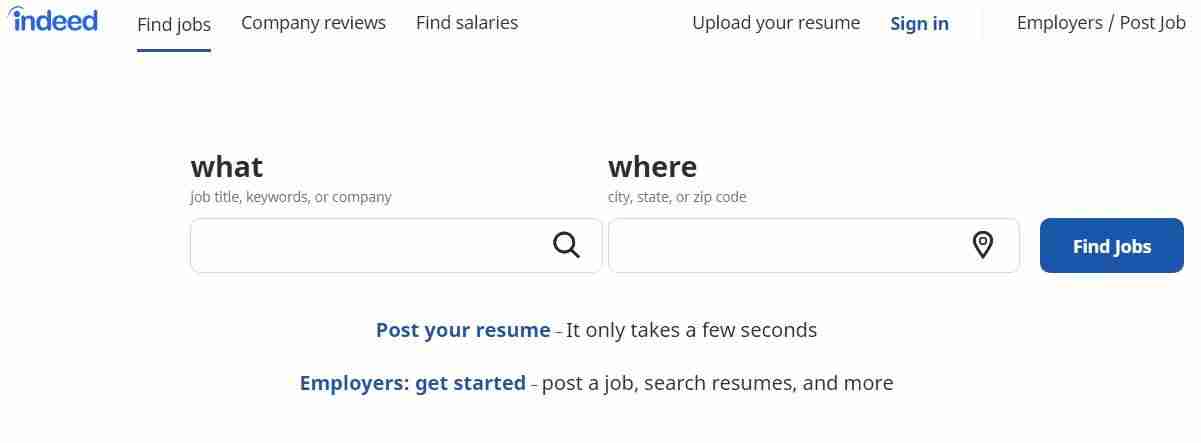The width and height of the screenshot is (1201, 443).
Task: Click the magnifying glass search icon
Action: (566, 245)
